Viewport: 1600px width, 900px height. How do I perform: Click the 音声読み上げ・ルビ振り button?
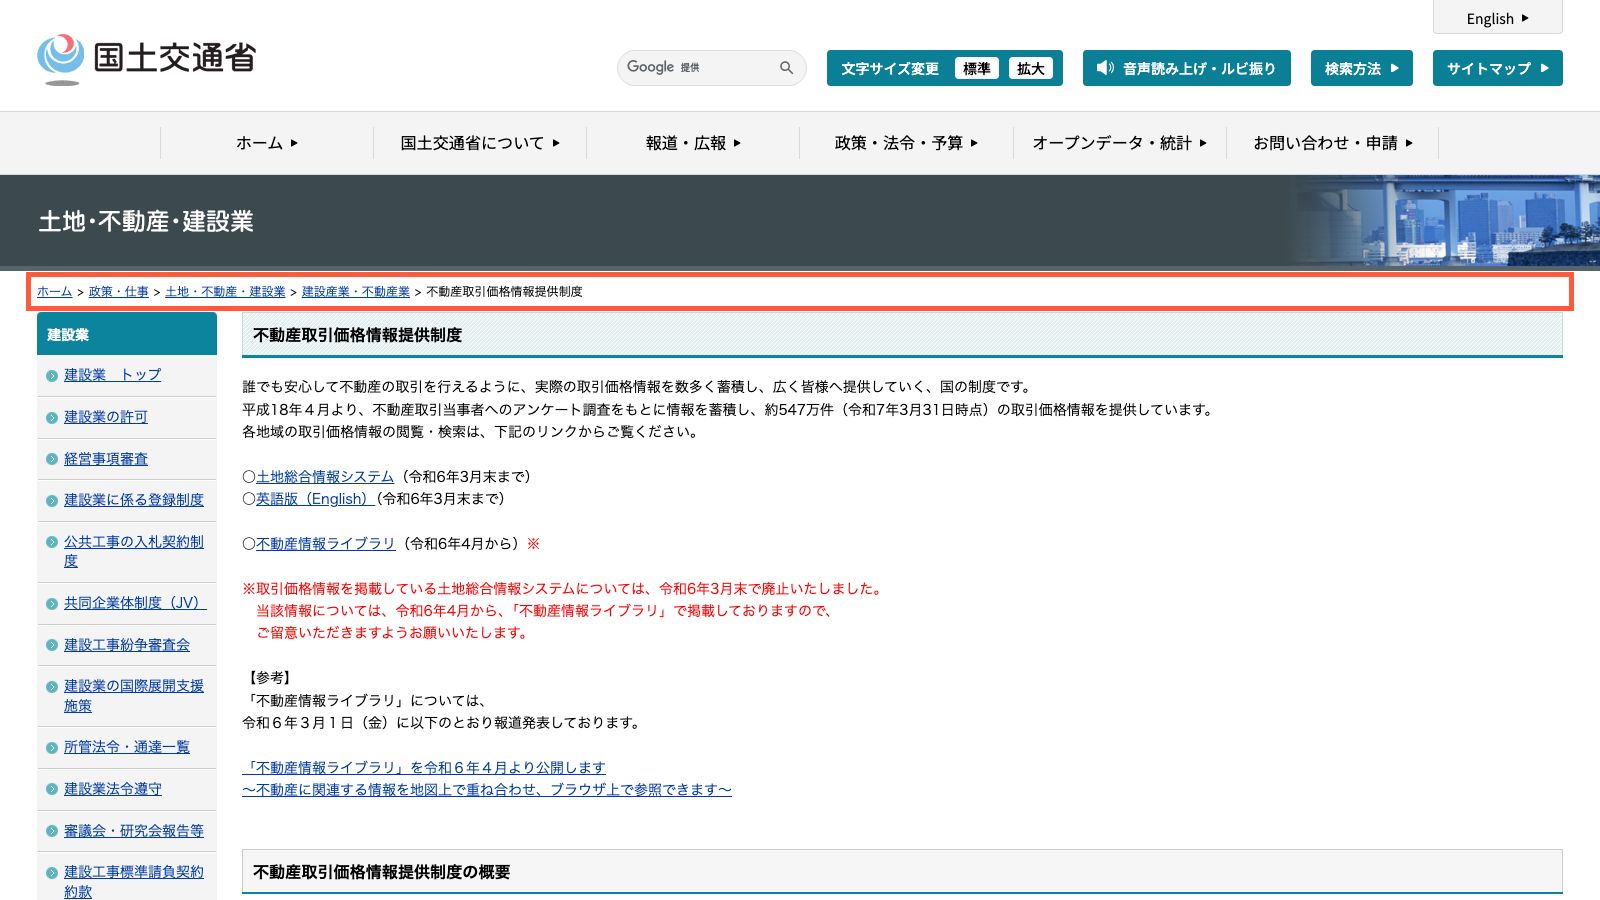point(1186,68)
